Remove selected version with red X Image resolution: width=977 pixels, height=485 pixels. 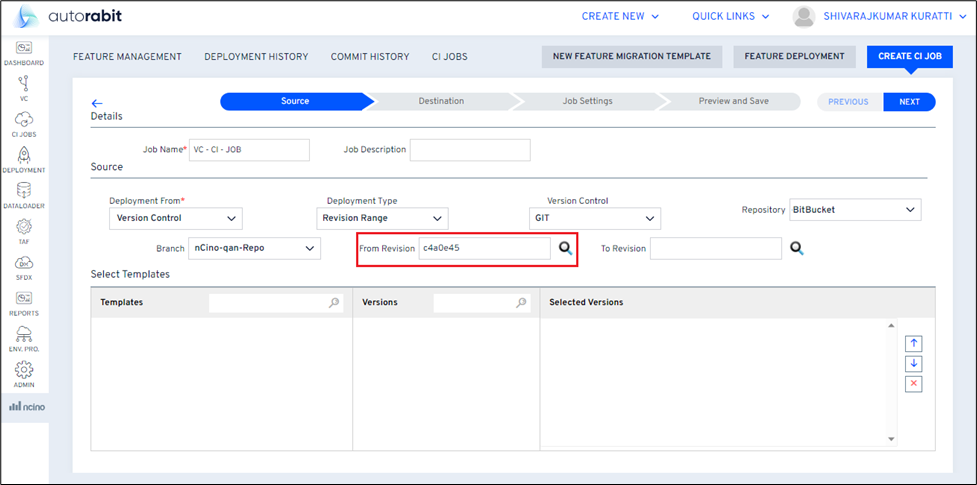click(913, 384)
